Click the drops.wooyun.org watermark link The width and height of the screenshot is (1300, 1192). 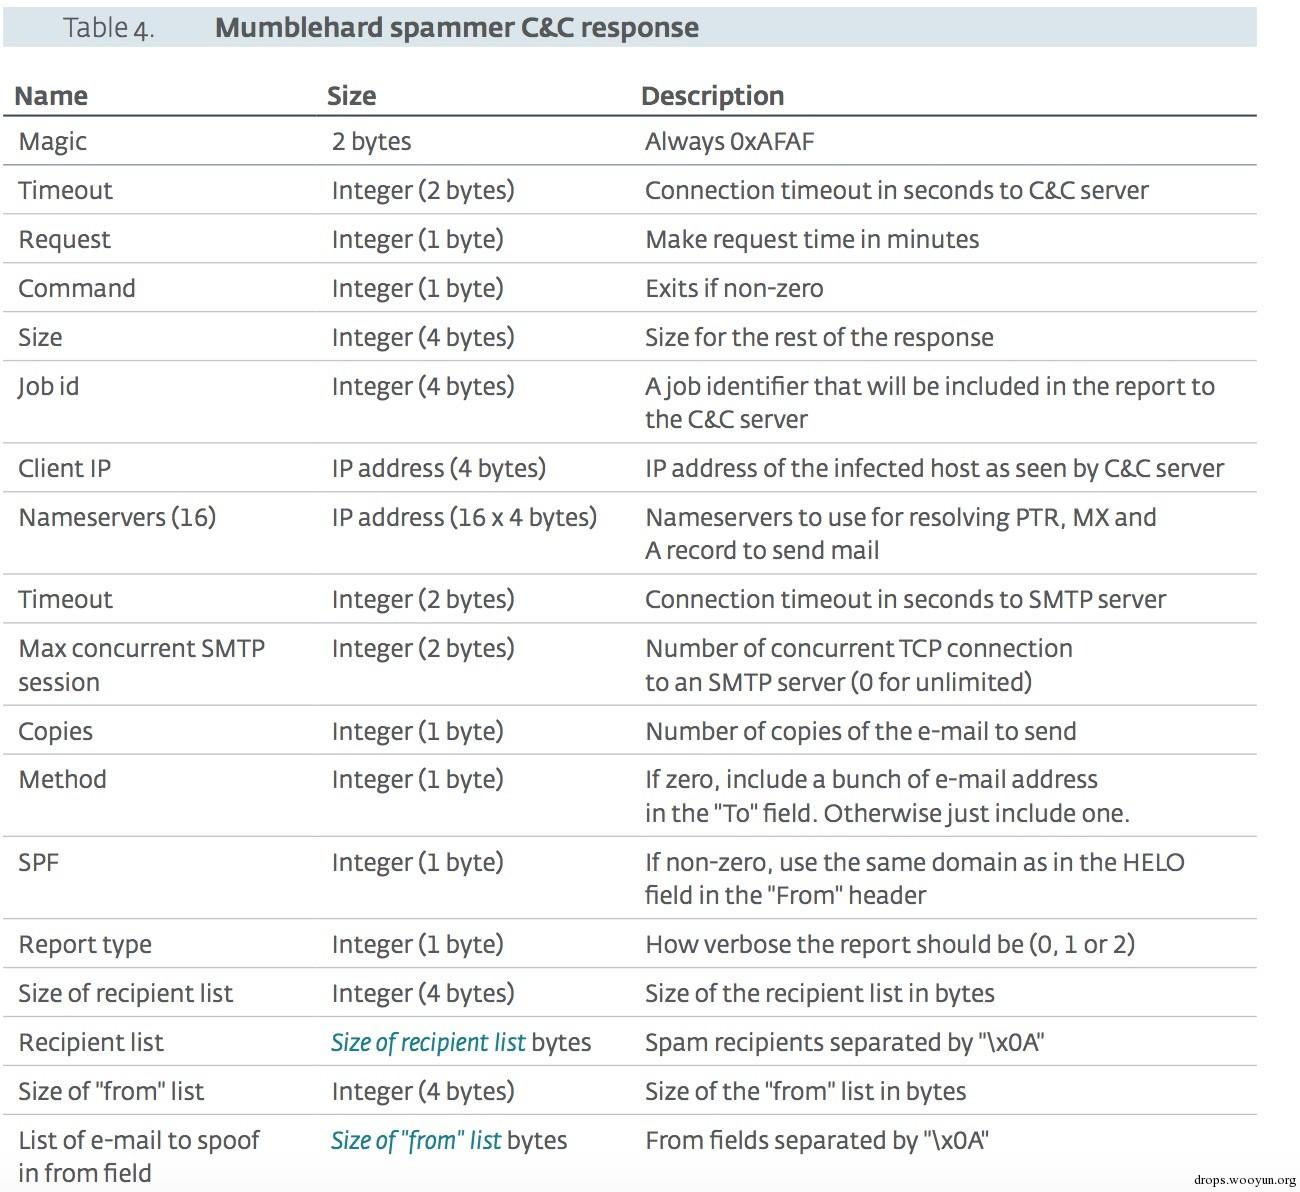tap(1244, 1180)
